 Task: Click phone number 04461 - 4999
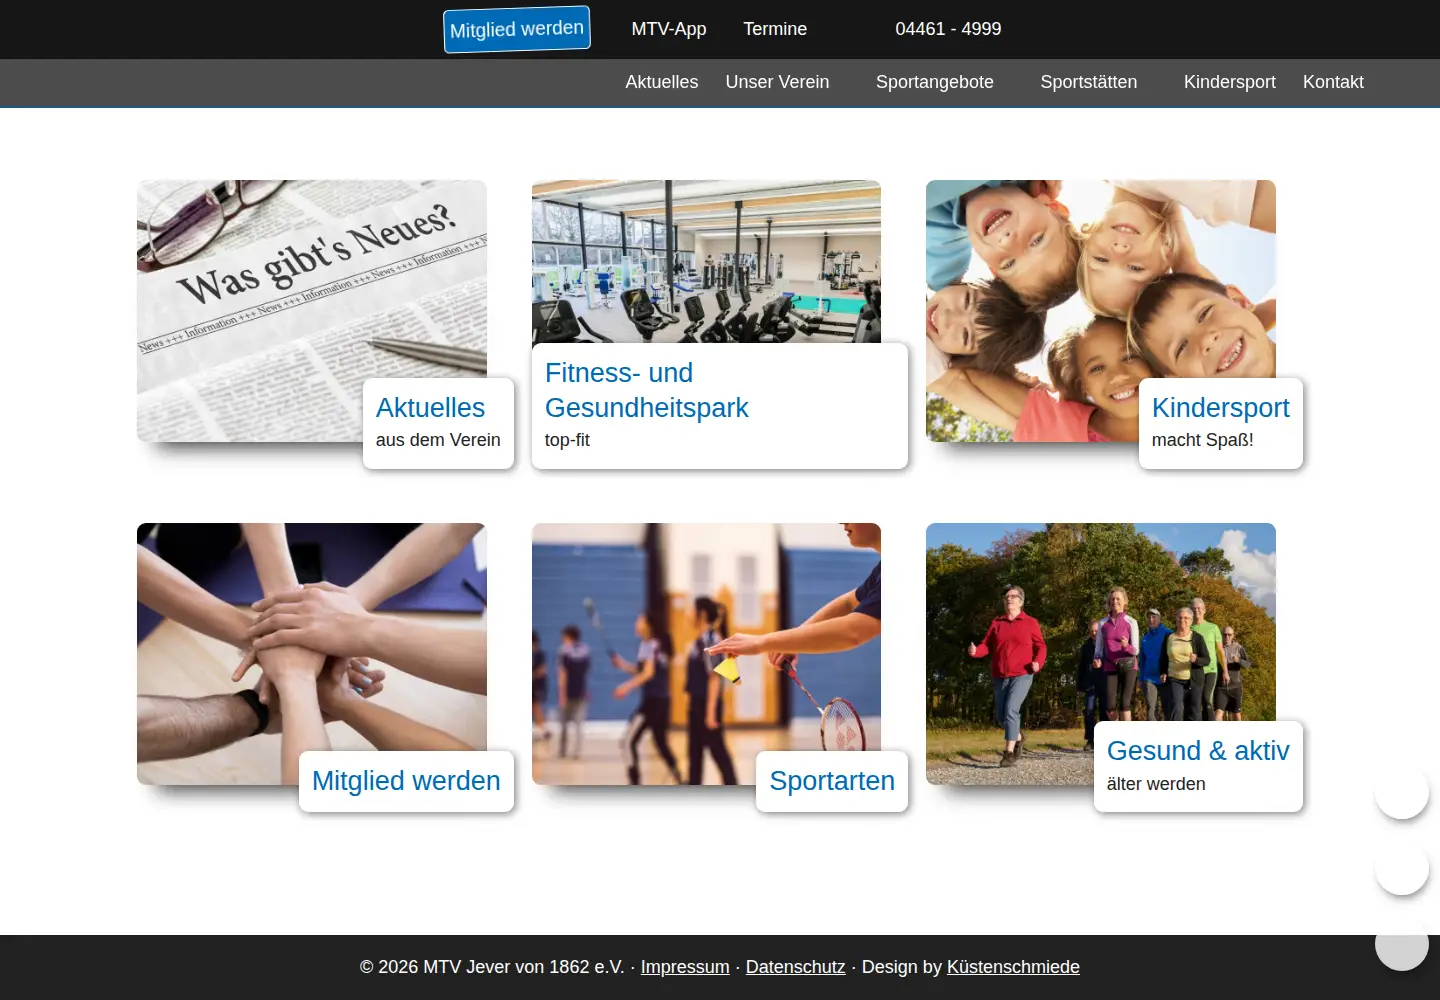pyautogui.click(x=948, y=29)
